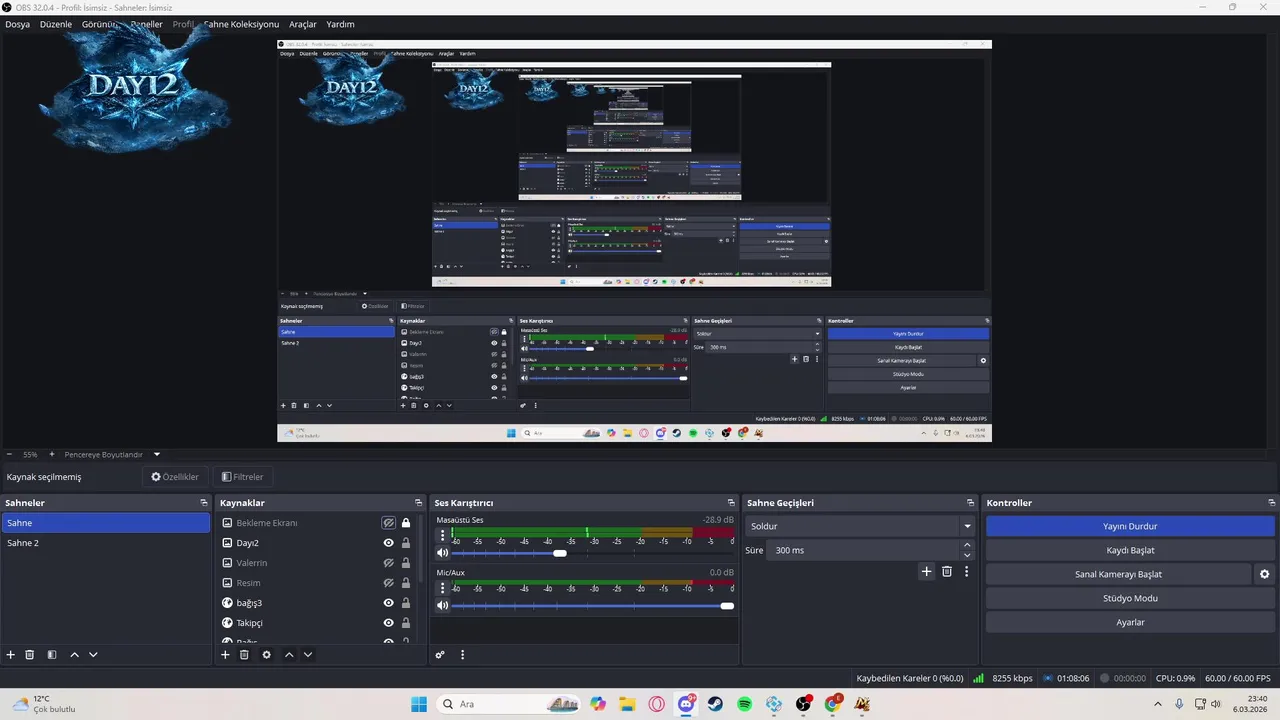Image resolution: width=1280 pixels, height=720 pixels.
Task: Show the hidden Bekleme Ekranı source
Action: [x=388, y=523]
